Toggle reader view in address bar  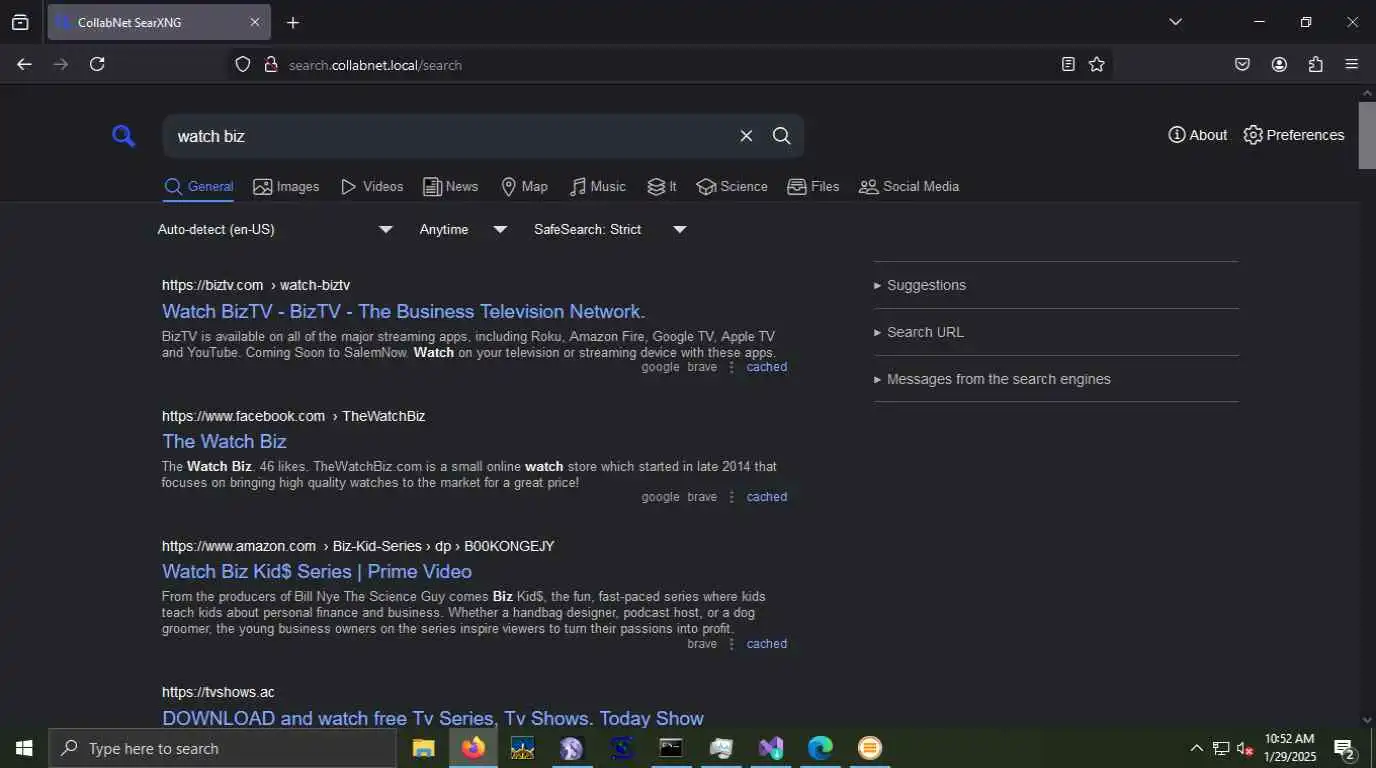(x=1068, y=64)
